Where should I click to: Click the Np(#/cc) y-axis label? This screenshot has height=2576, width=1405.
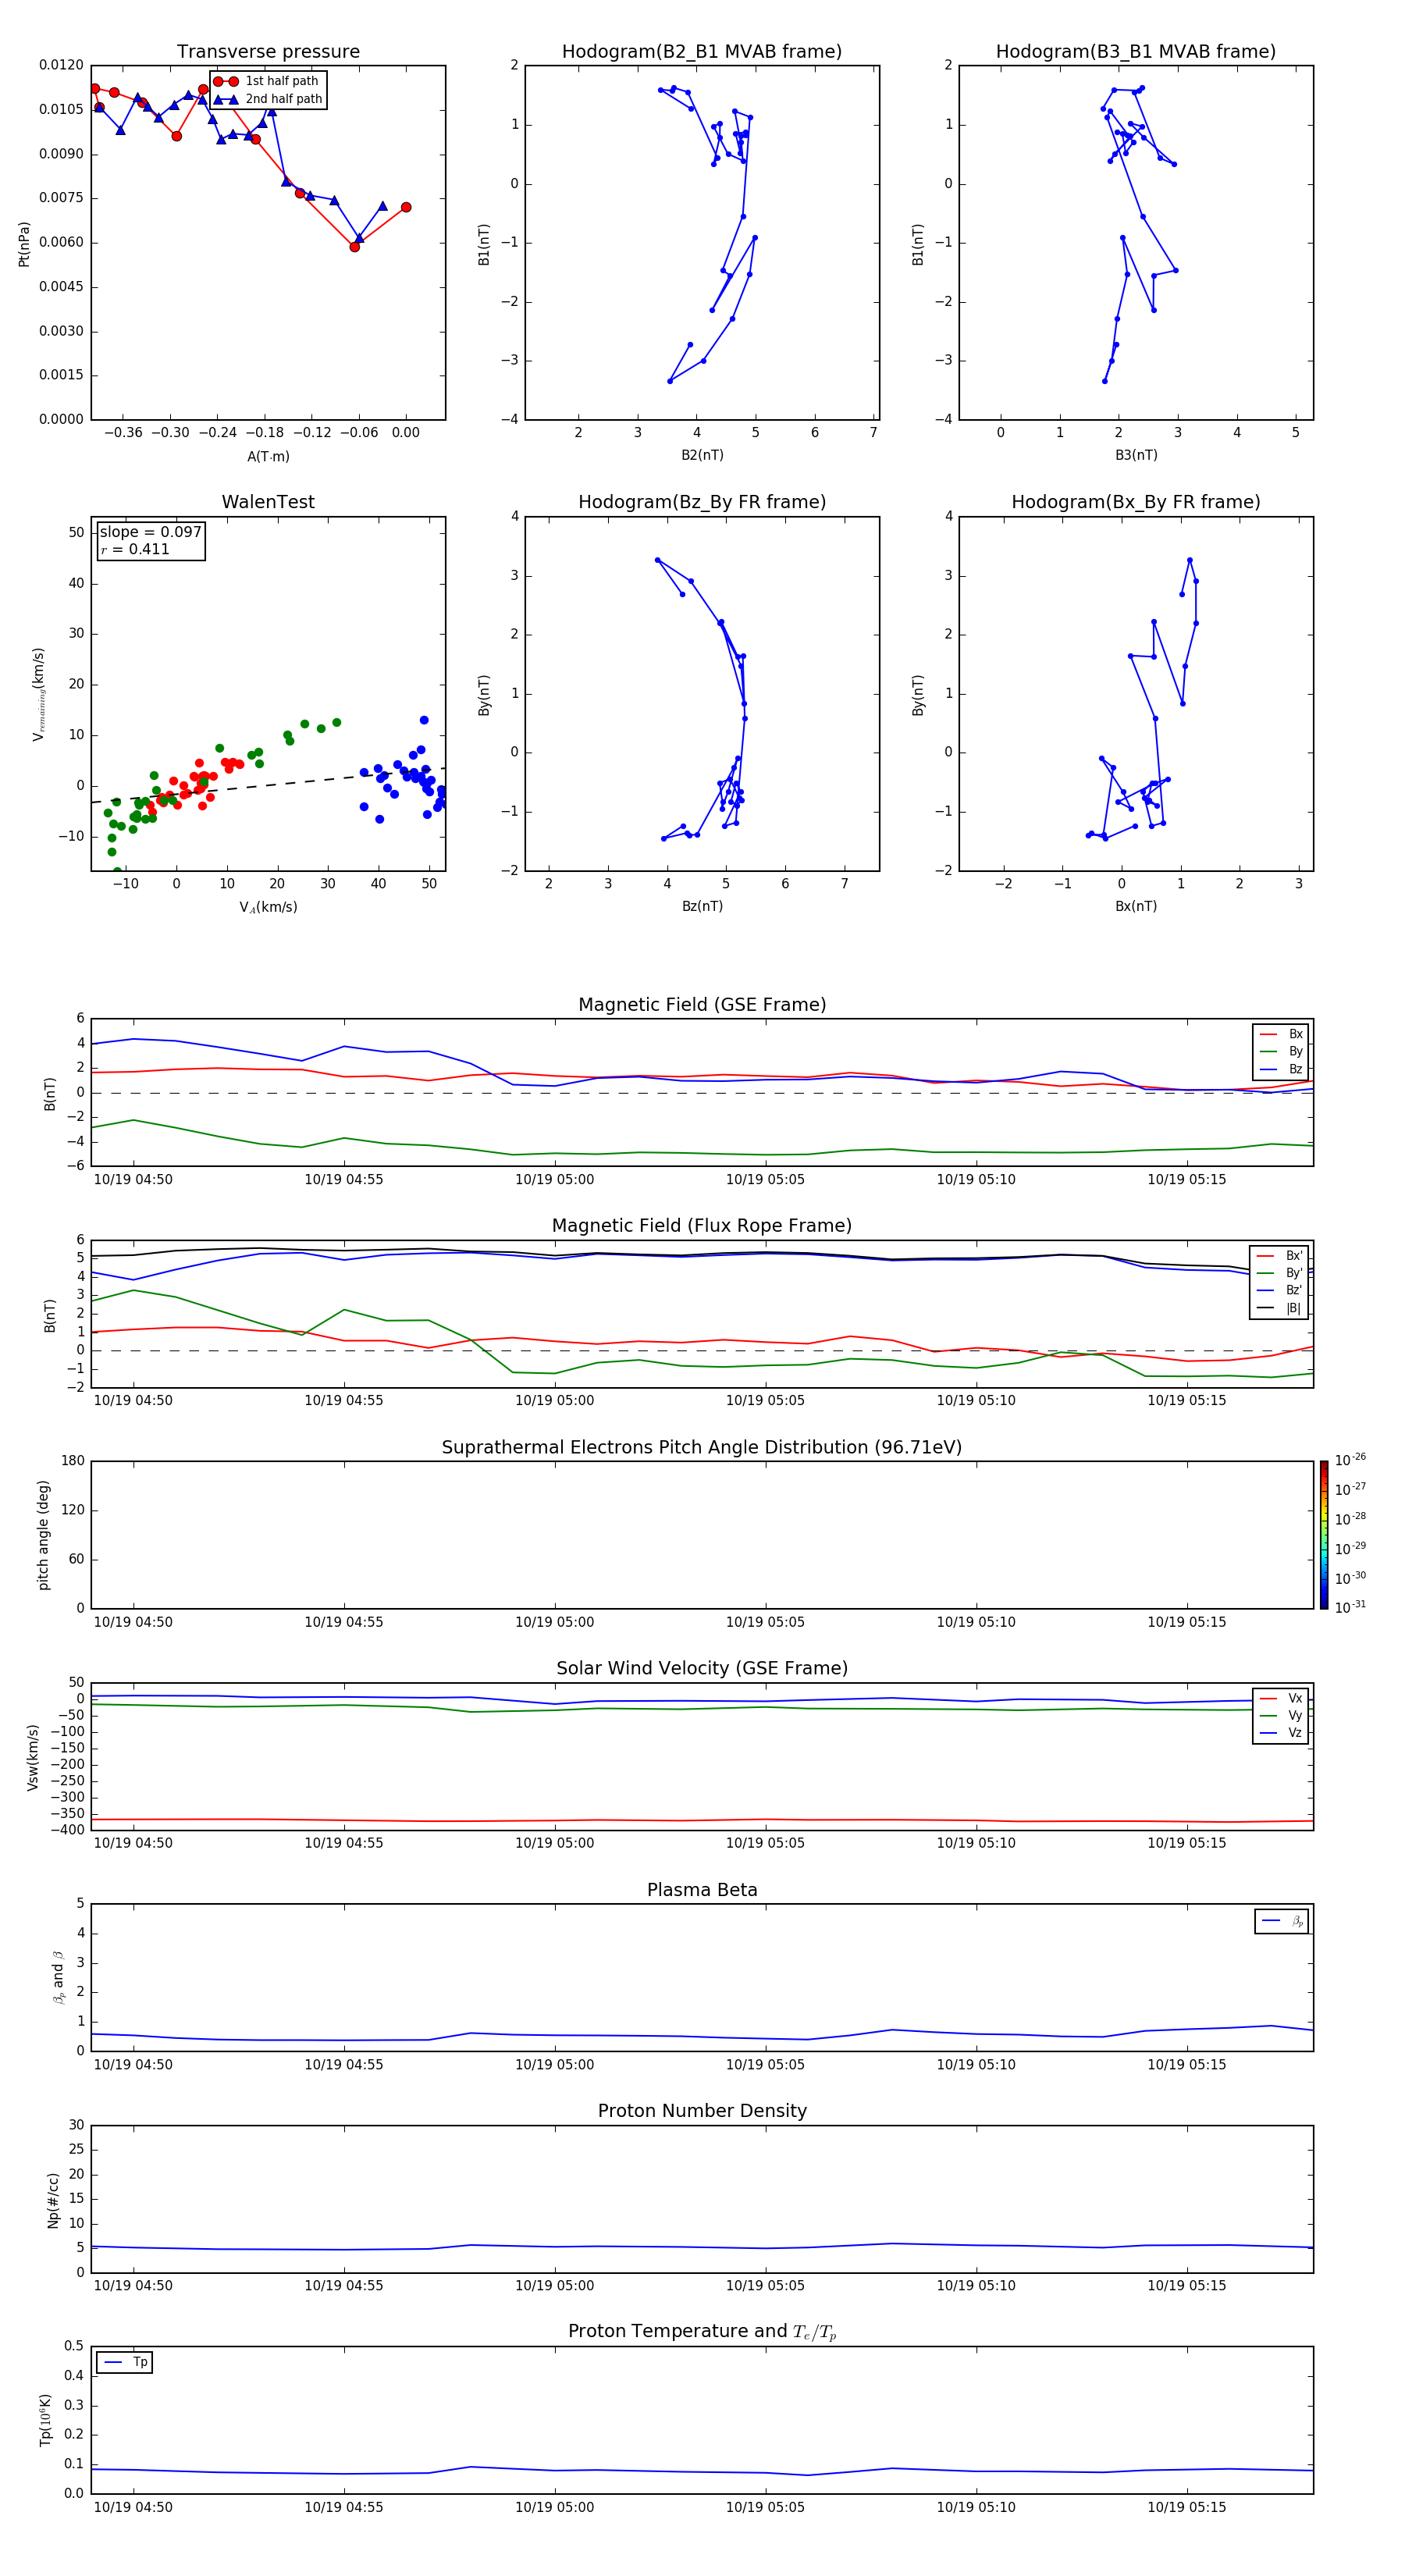(53, 2200)
